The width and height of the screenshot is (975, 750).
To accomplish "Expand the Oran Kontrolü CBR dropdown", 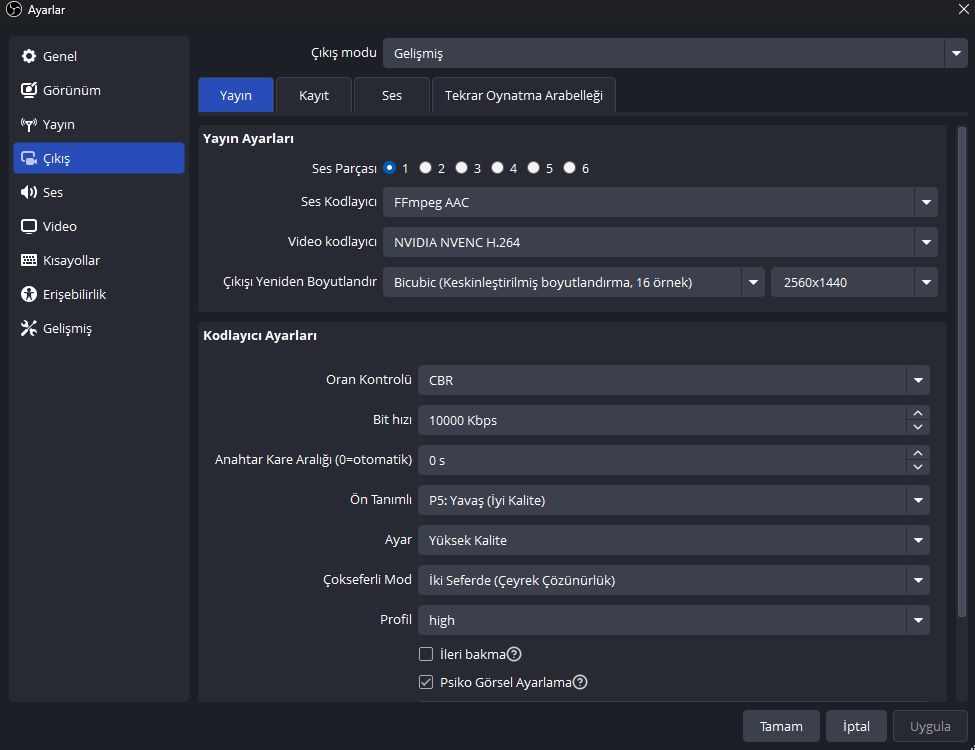I will [x=673, y=380].
